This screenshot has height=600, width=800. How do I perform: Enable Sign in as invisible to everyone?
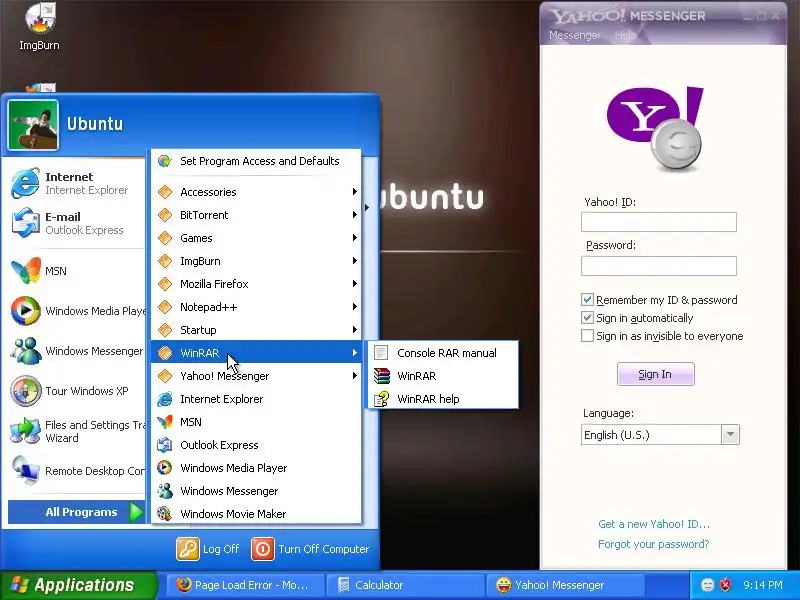click(587, 336)
